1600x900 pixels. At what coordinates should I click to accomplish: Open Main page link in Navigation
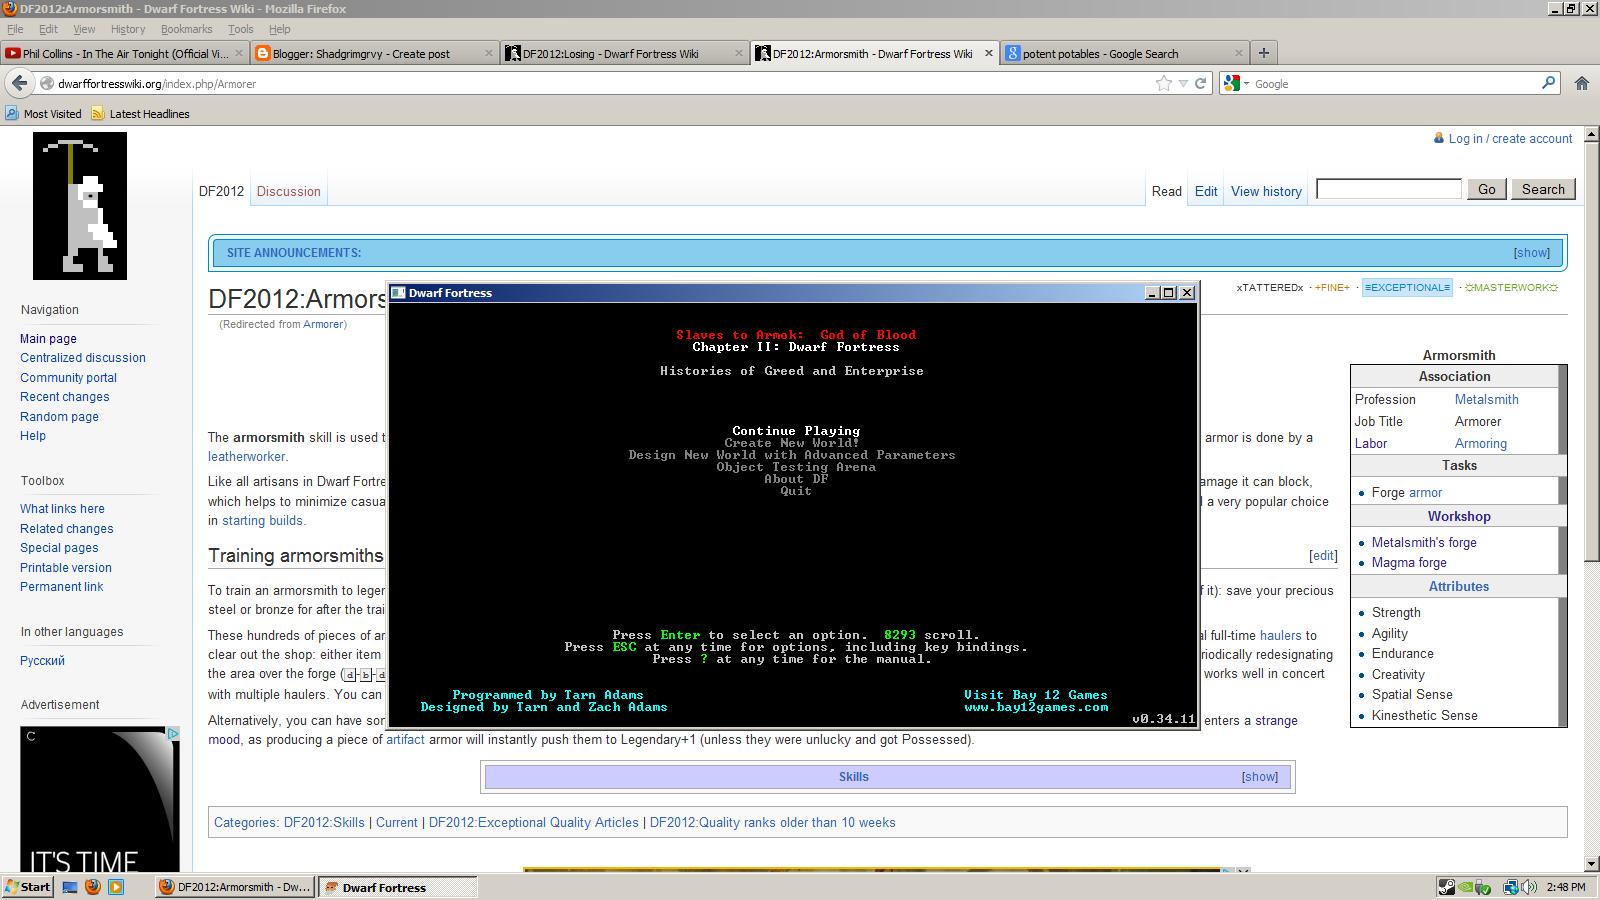(48, 339)
